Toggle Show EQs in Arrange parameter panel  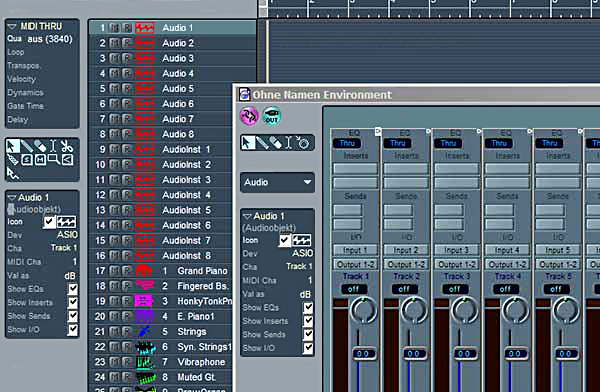pyautogui.click(x=73, y=289)
